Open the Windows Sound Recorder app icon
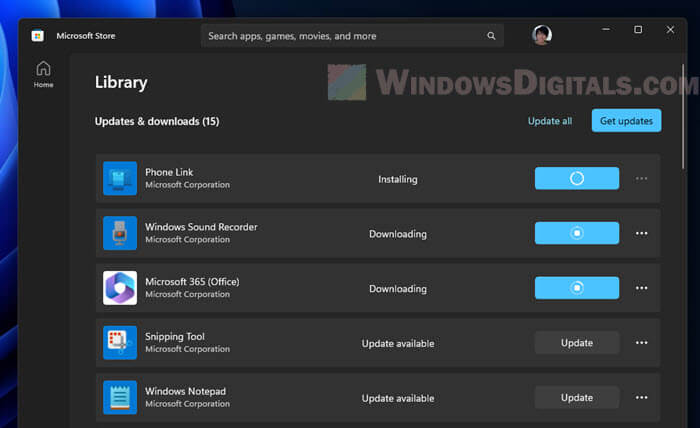Viewport: 700px width, 428px height. [120, 233]
